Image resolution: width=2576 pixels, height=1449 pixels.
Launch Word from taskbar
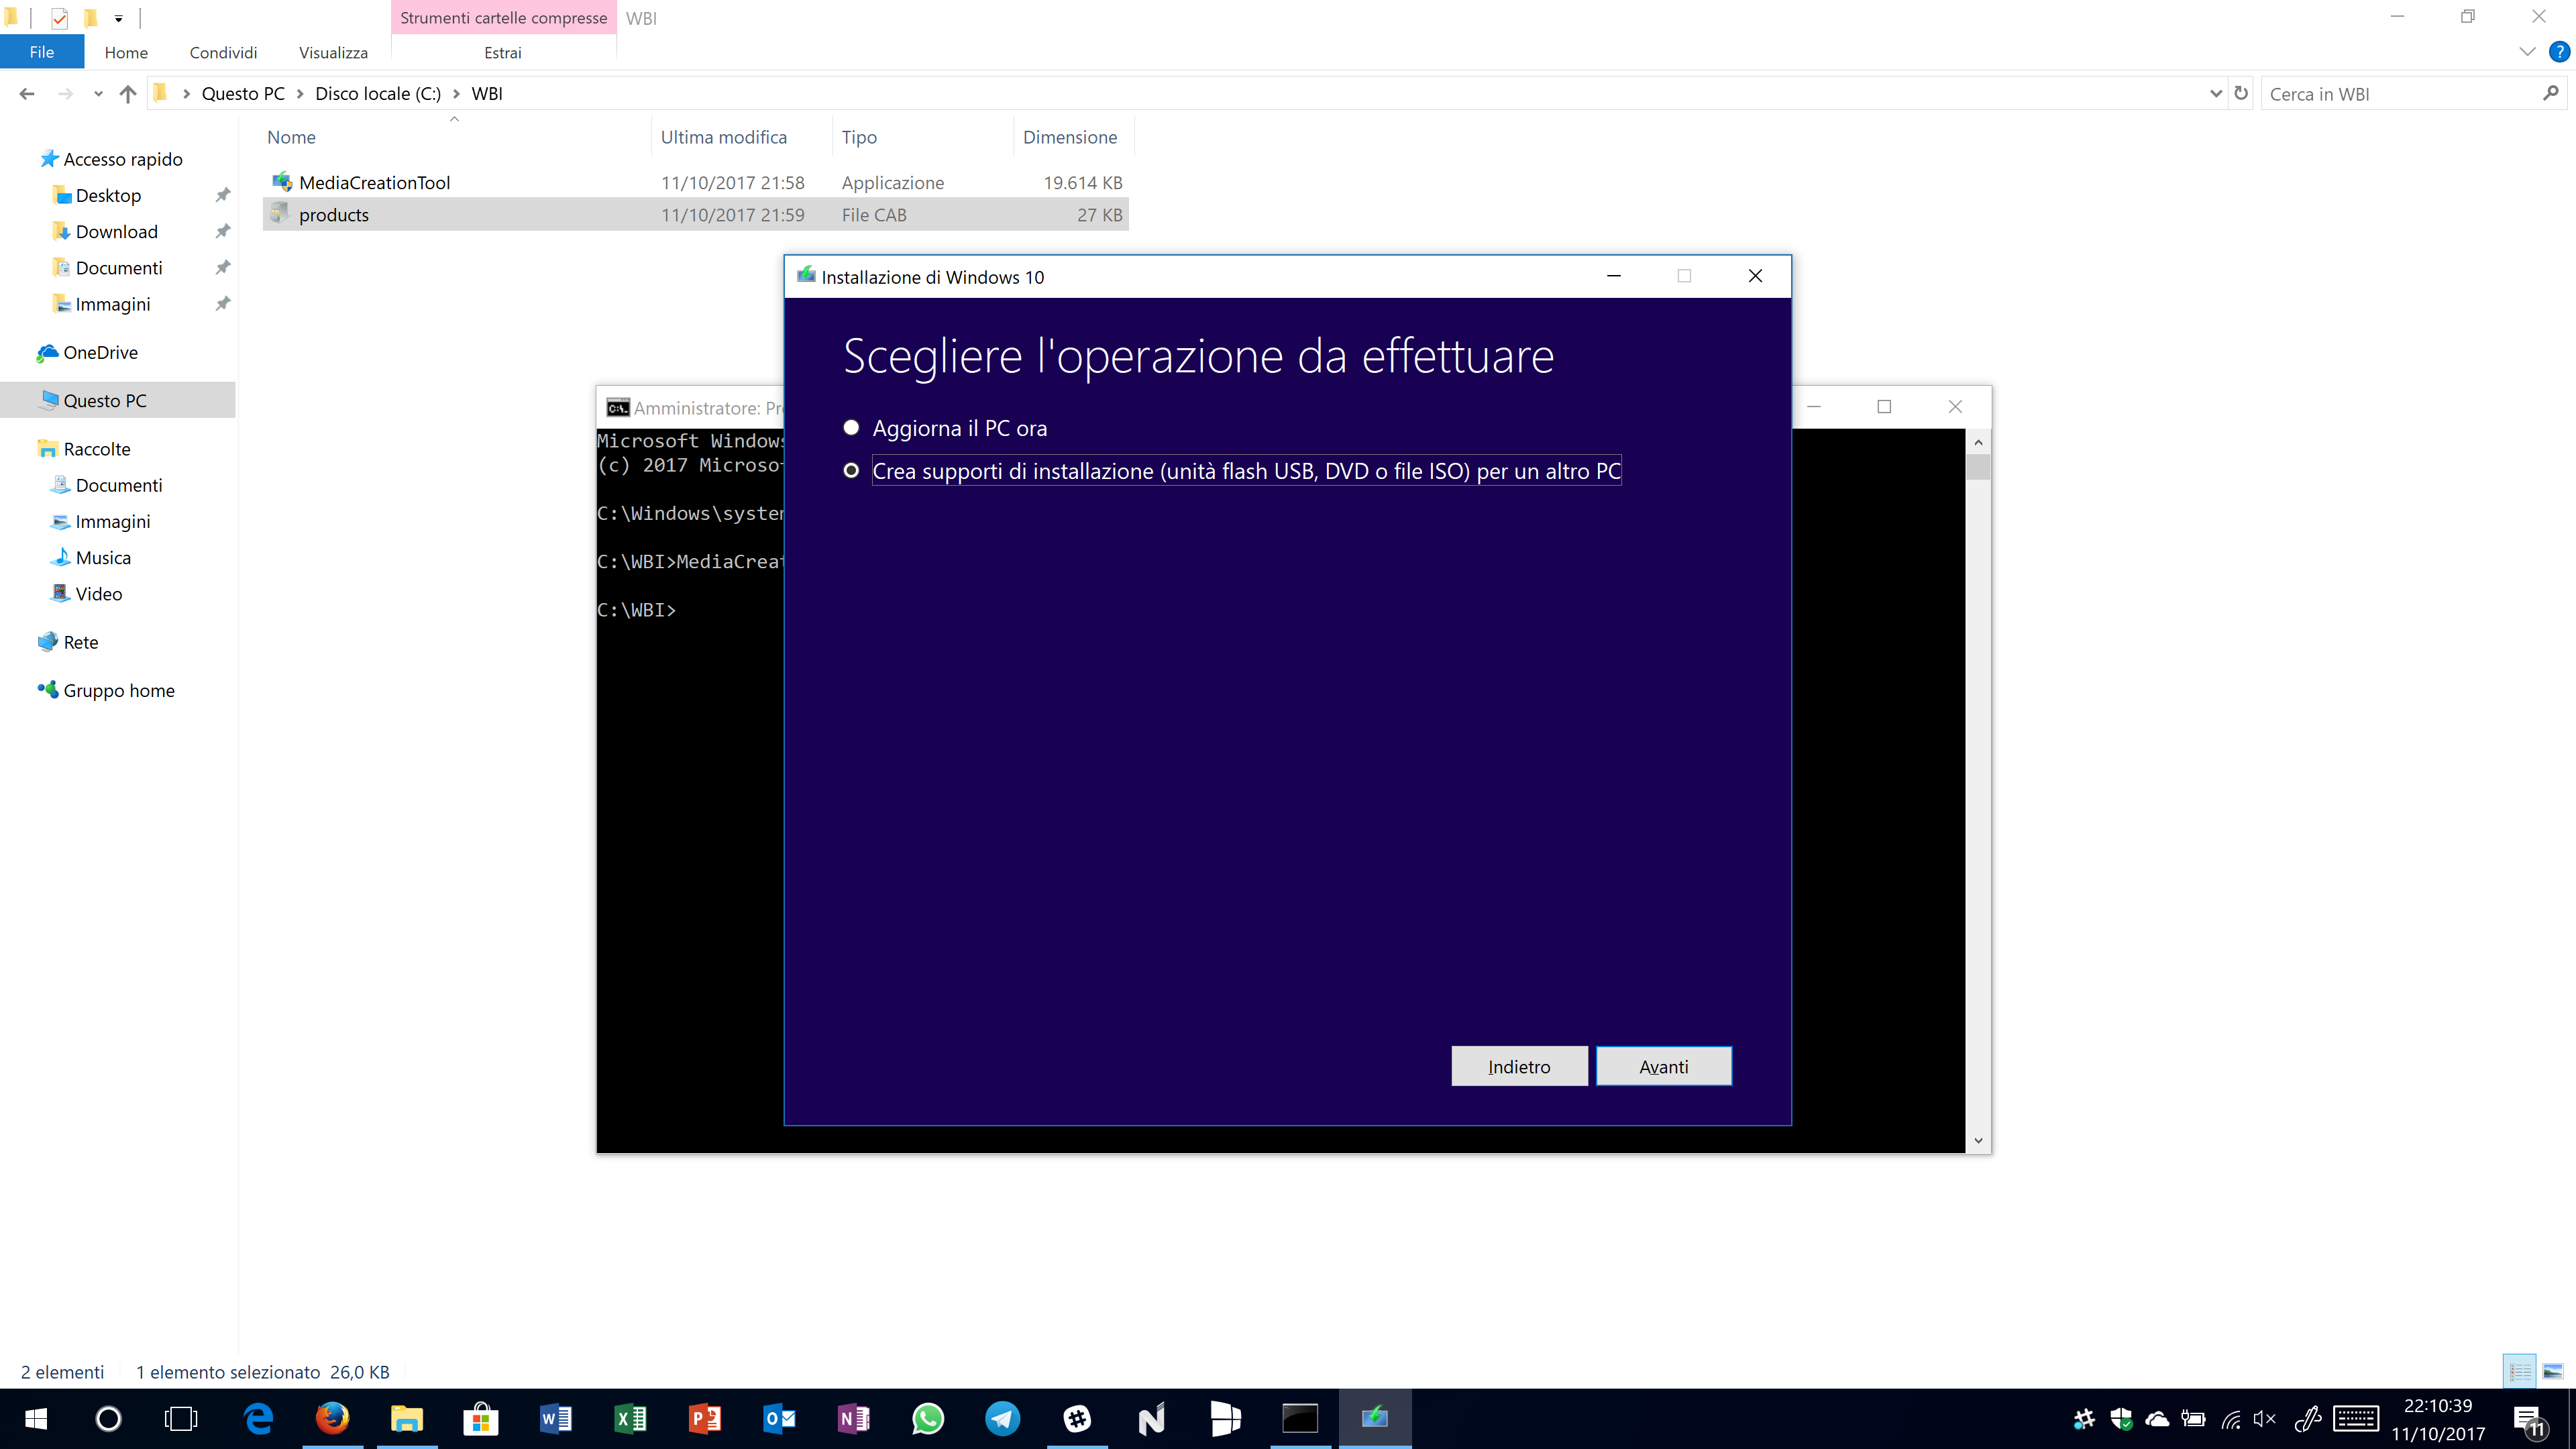coord(556,1418)
